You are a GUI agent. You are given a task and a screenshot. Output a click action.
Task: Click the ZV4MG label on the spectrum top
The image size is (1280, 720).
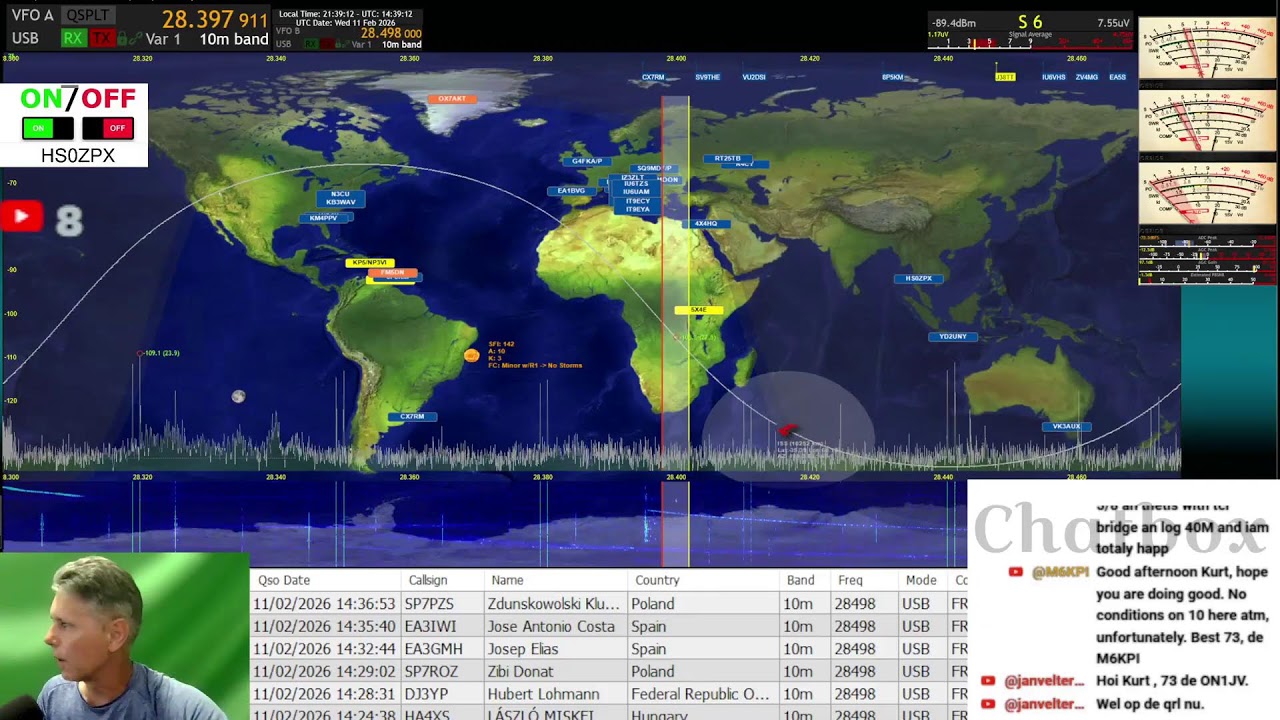coord(1087,77)
